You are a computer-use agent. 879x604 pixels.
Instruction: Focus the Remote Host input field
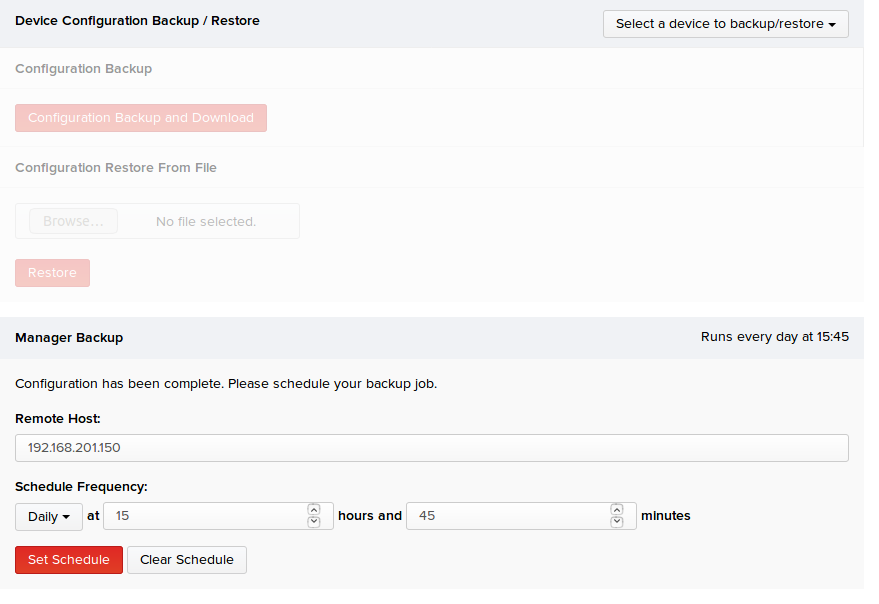pyautogui.click(x=432, y=448)
